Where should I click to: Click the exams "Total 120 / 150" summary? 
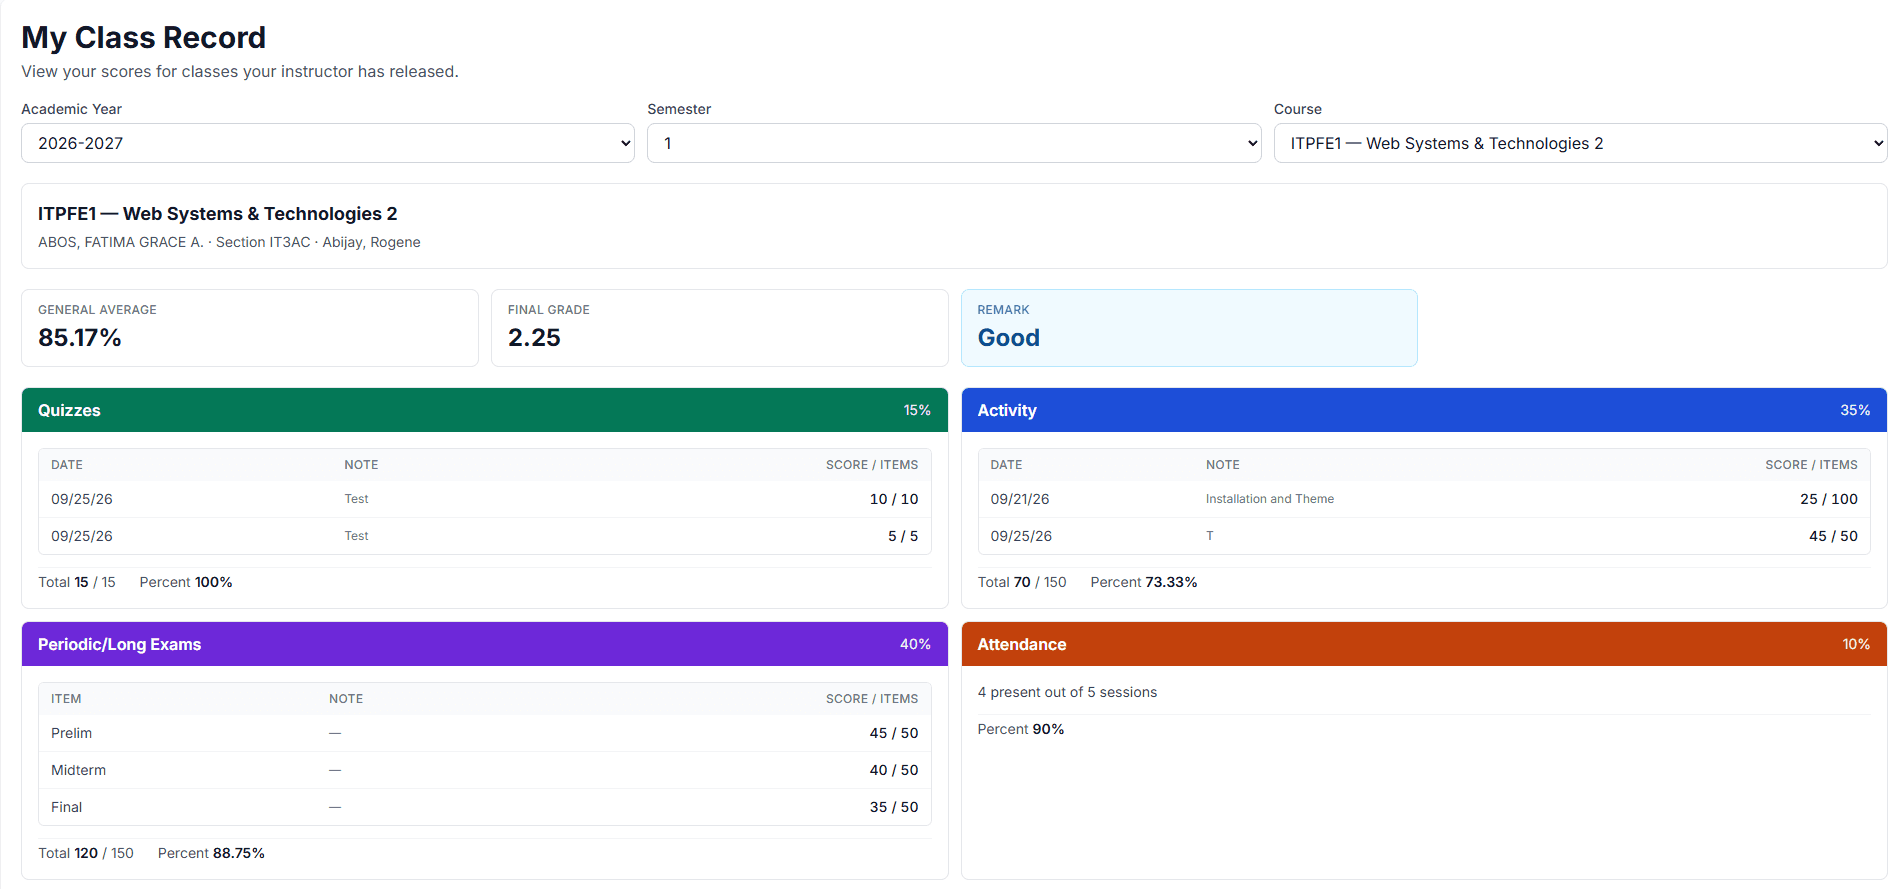point(86,853)
